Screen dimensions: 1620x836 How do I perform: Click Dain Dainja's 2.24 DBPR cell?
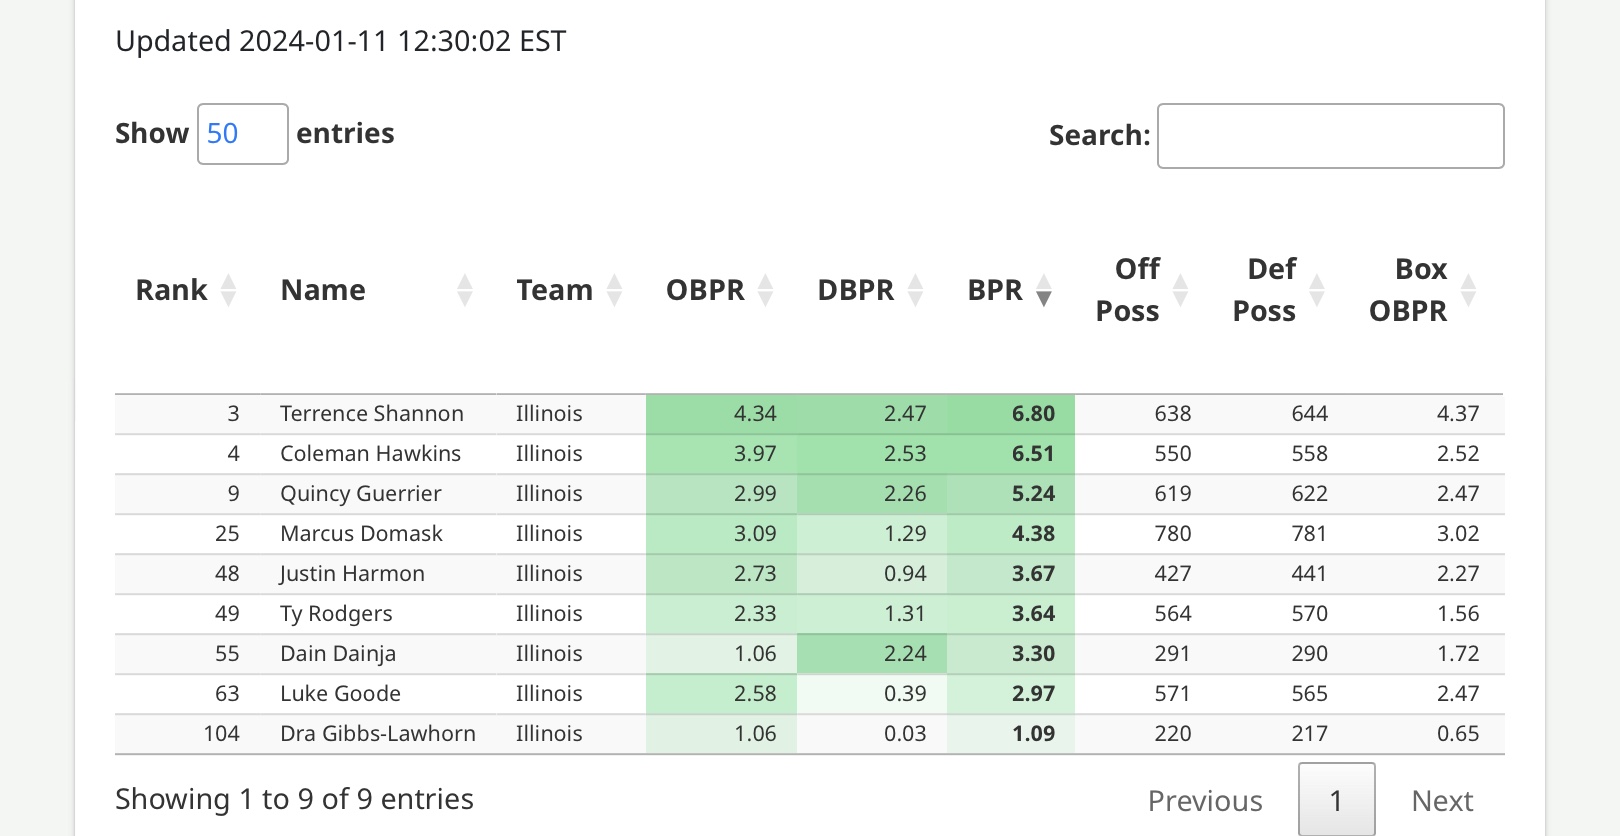(x=872, y=654)
